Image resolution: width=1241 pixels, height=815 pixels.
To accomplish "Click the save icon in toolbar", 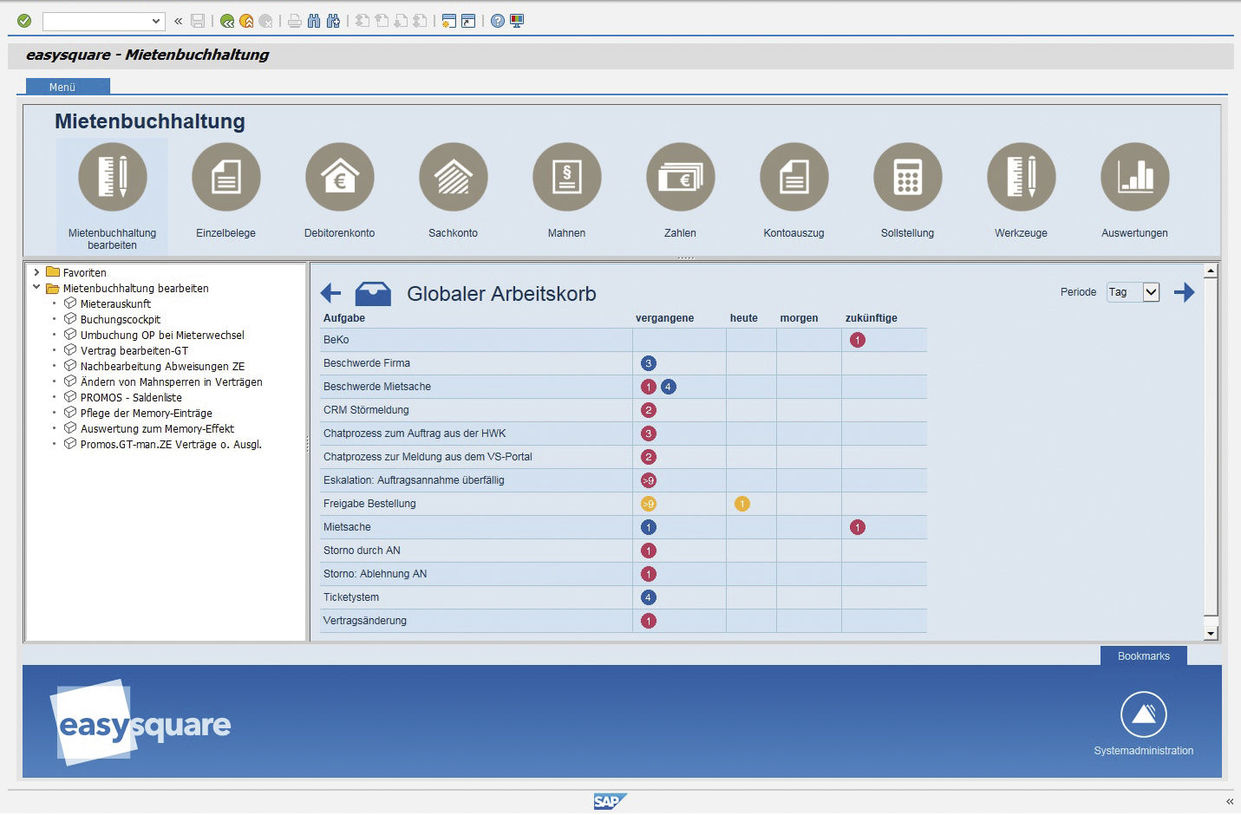I will click(198, 21).
